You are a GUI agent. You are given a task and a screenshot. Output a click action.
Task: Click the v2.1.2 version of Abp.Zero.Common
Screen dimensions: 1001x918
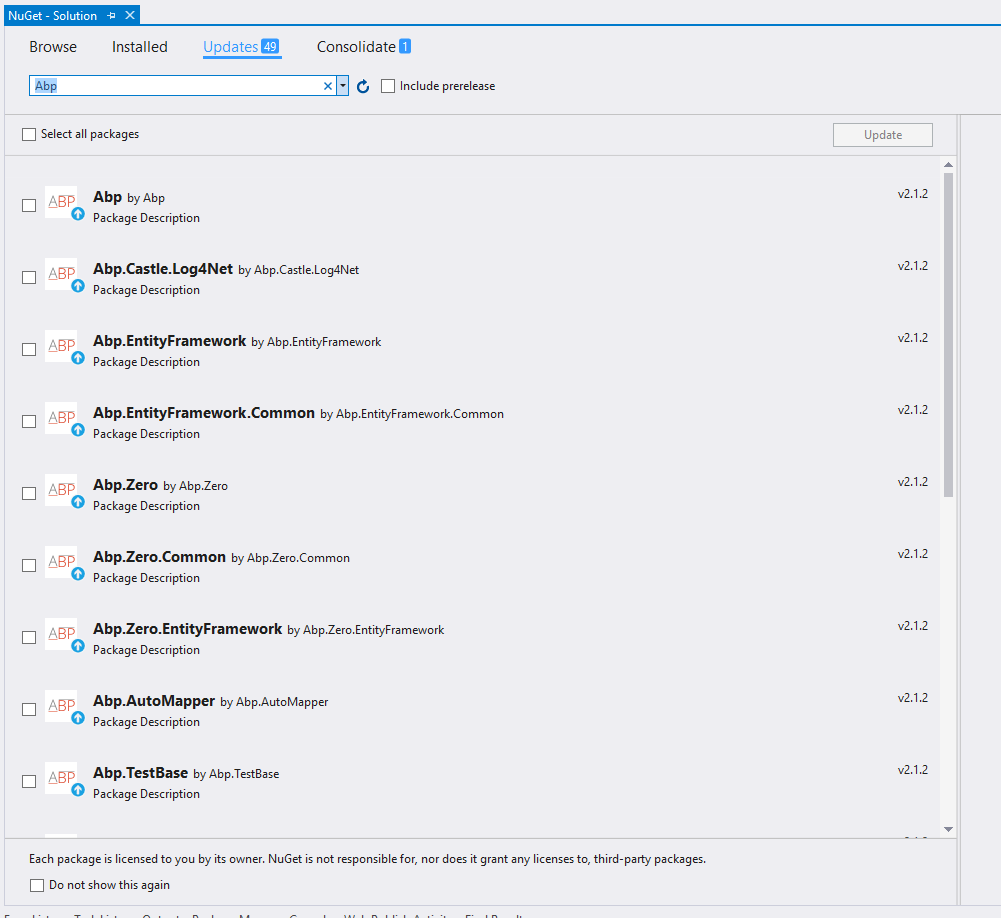tap(913, 554)
